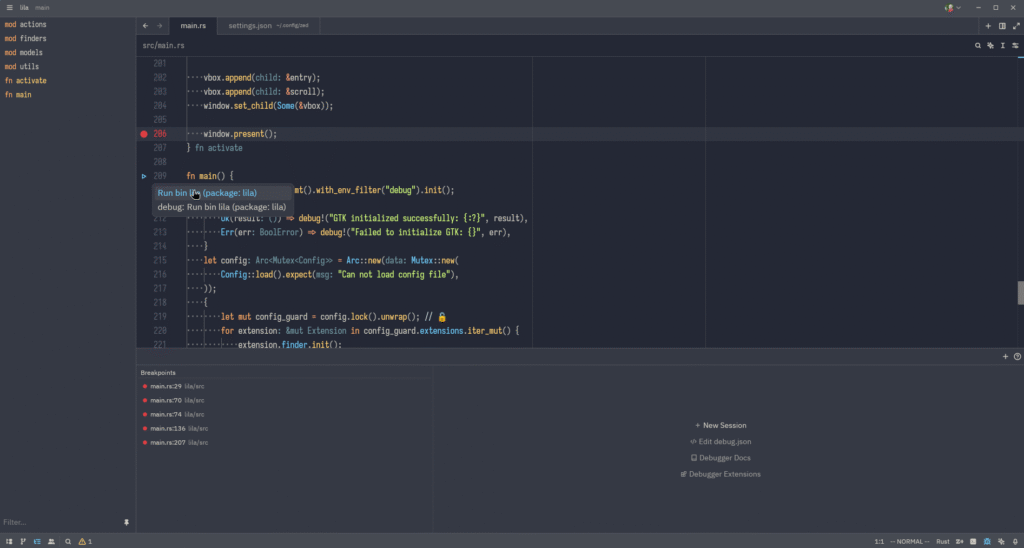
Task: Open project search magnifier in status bar
Action: coord(68,541)
